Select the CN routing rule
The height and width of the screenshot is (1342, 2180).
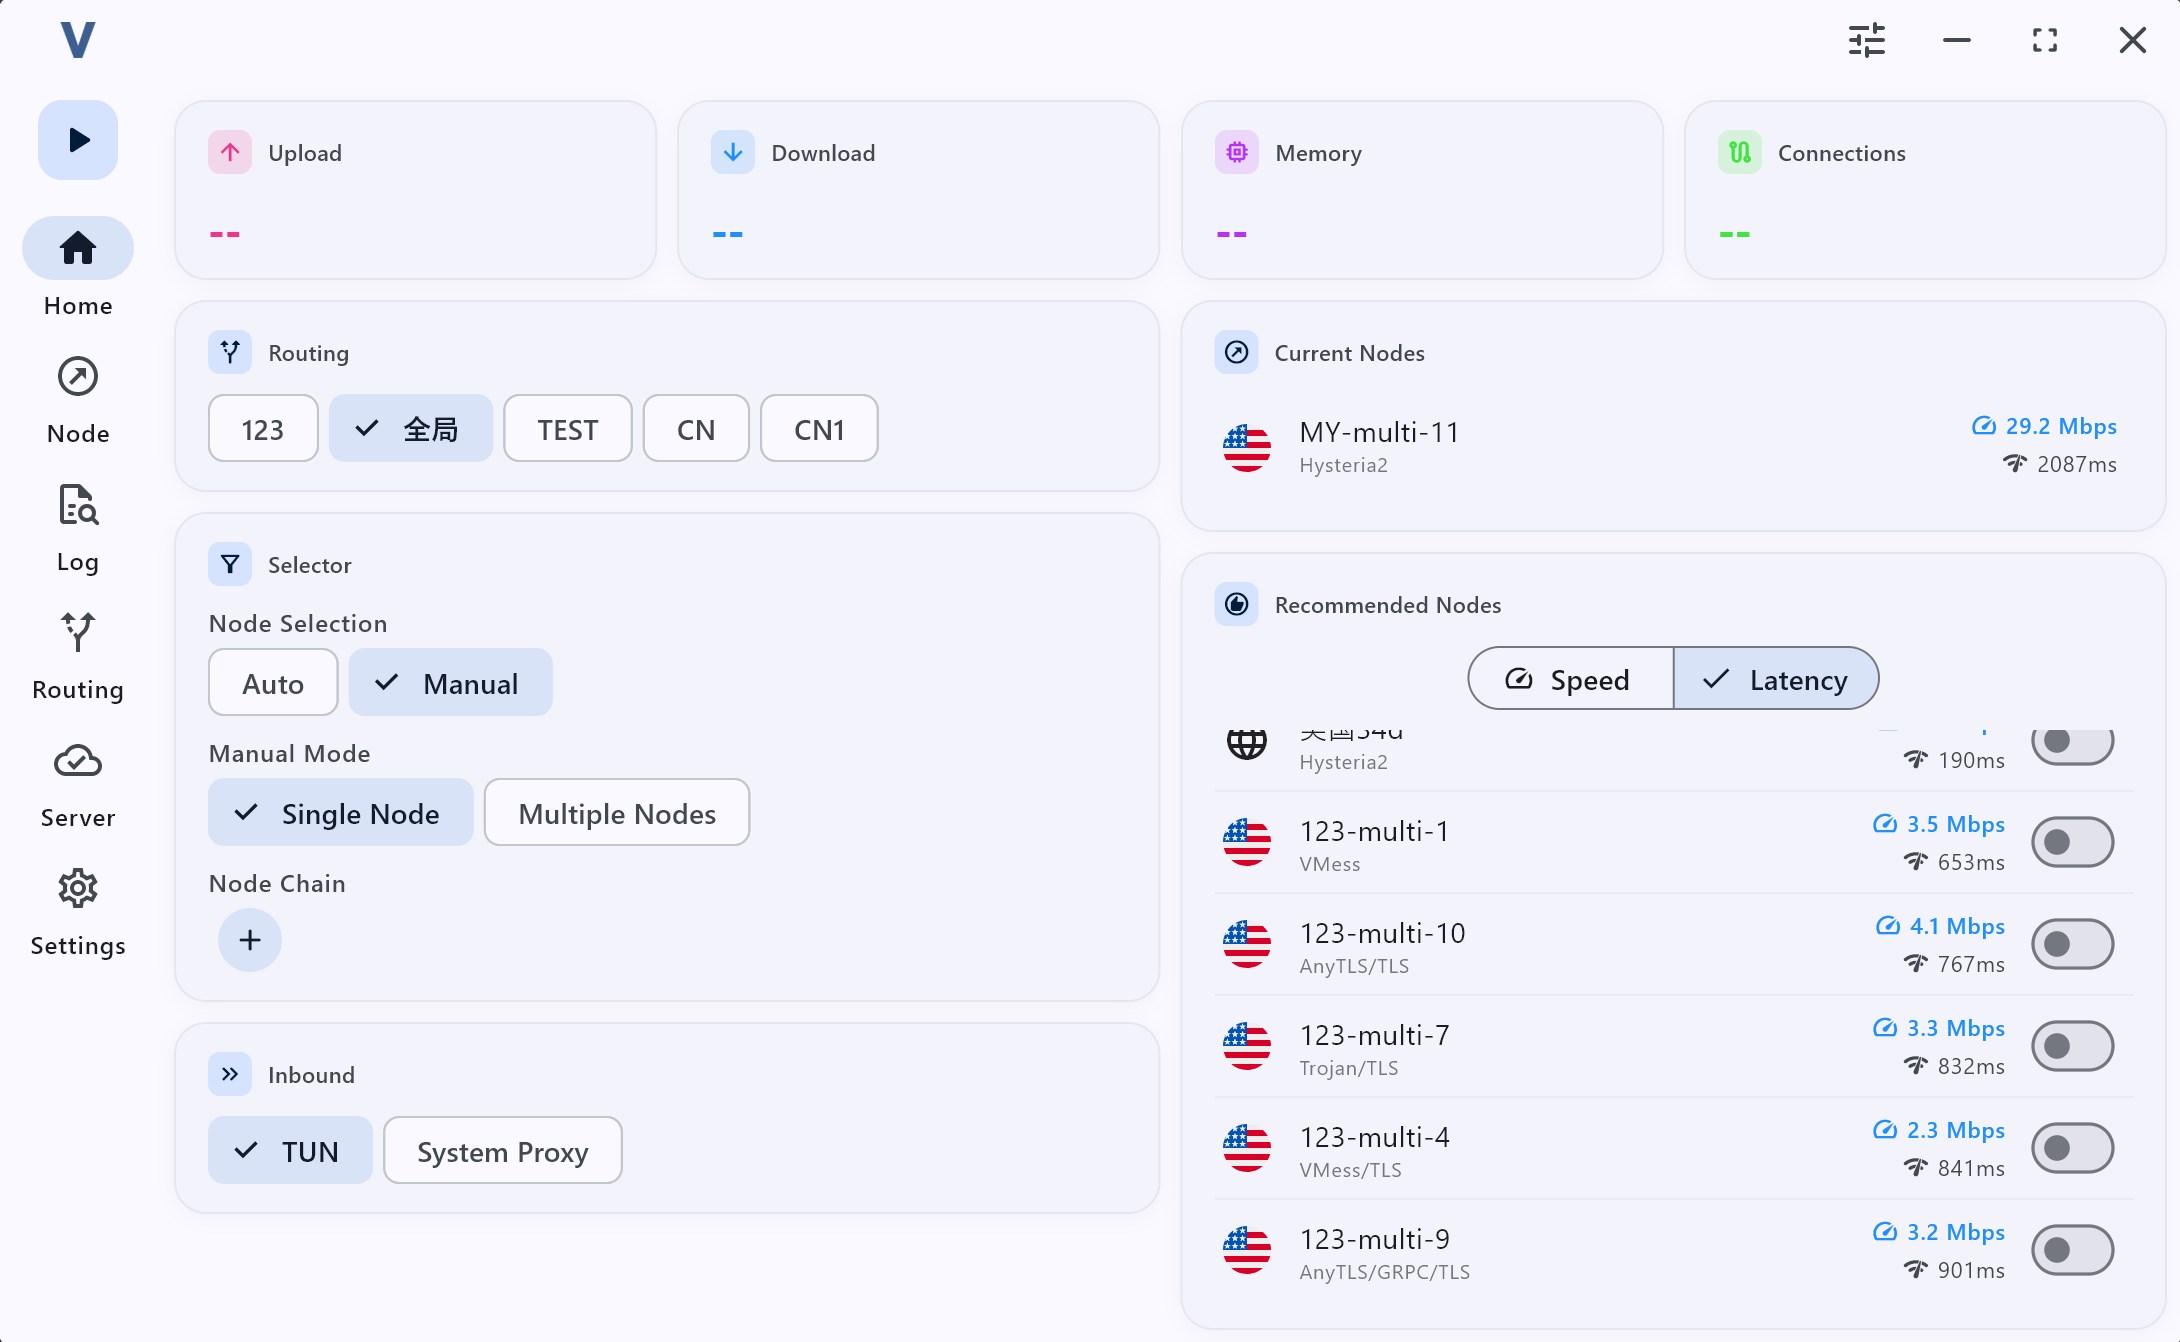(696, 429)
